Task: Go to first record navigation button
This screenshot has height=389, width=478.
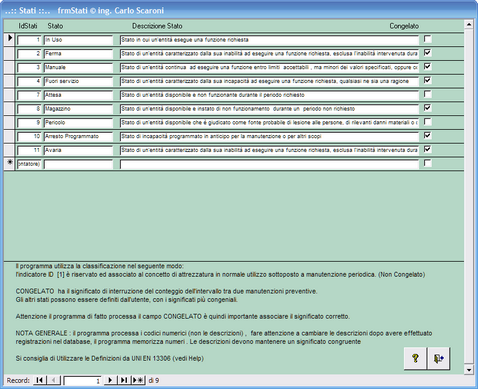Action: click(40, 380)
